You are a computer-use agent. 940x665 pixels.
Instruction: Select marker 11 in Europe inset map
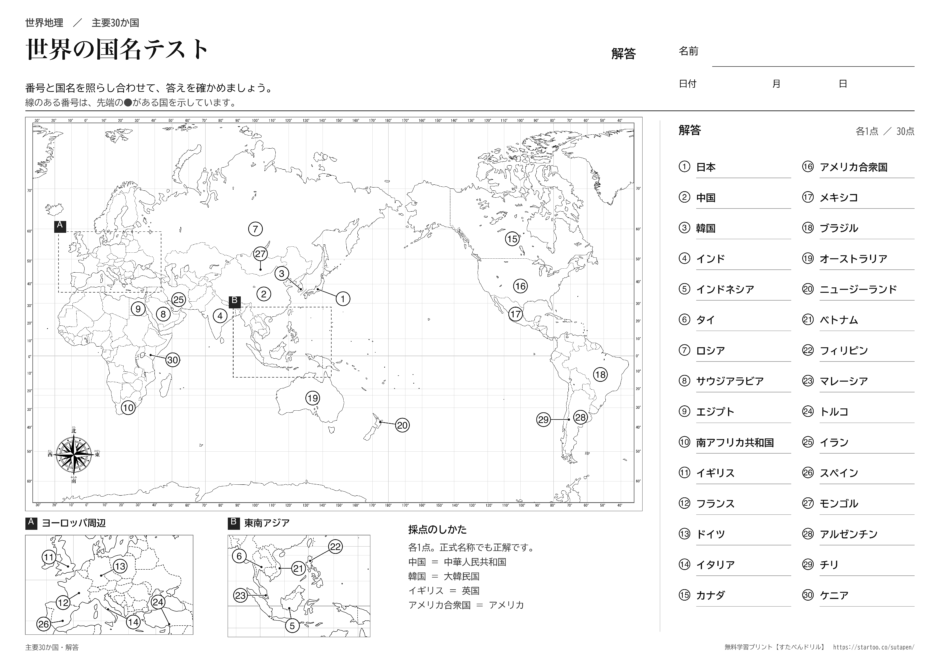[49, 557]
